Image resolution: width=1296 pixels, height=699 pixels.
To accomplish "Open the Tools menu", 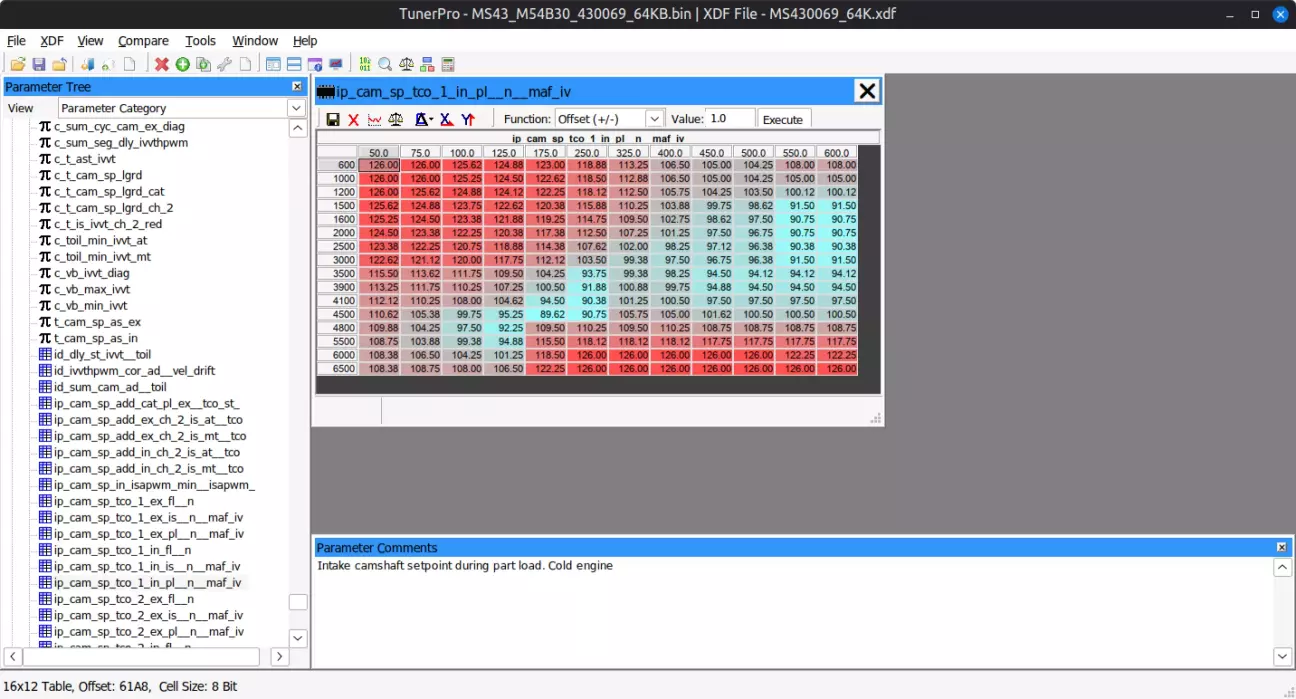I will click(200, 41).
